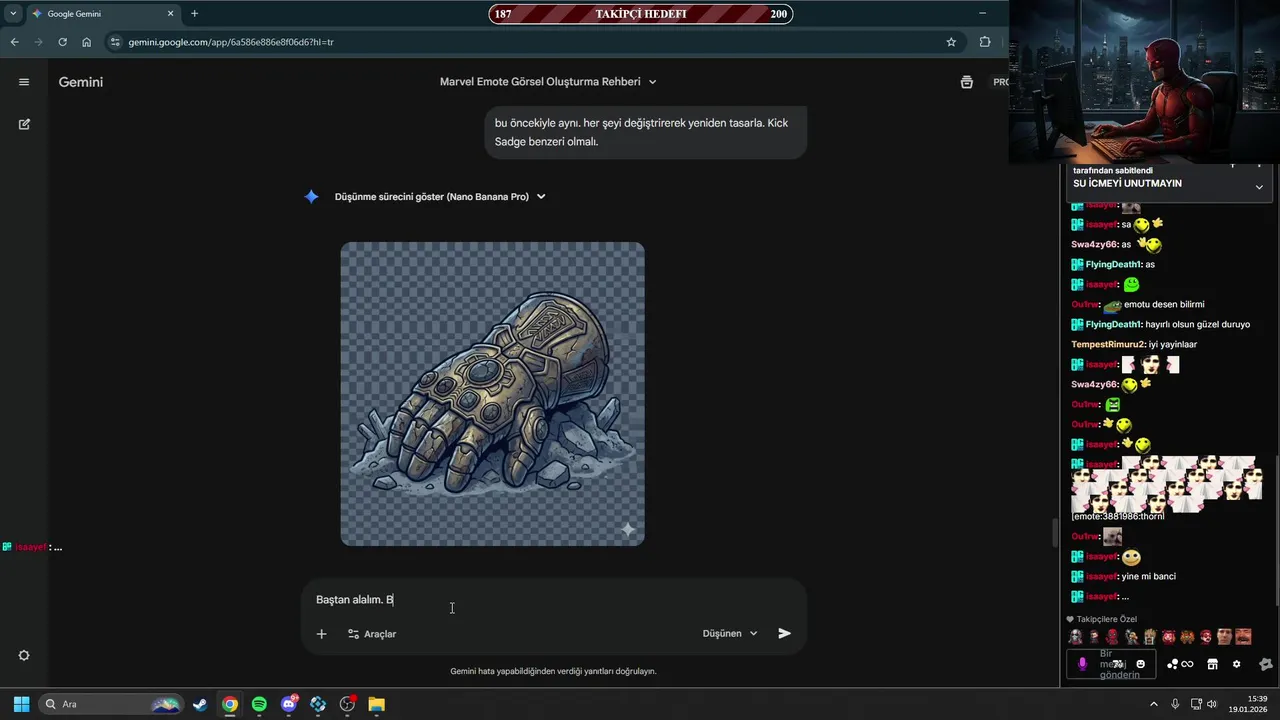Click the three-dots points icon in chat

coord(1172,664)
